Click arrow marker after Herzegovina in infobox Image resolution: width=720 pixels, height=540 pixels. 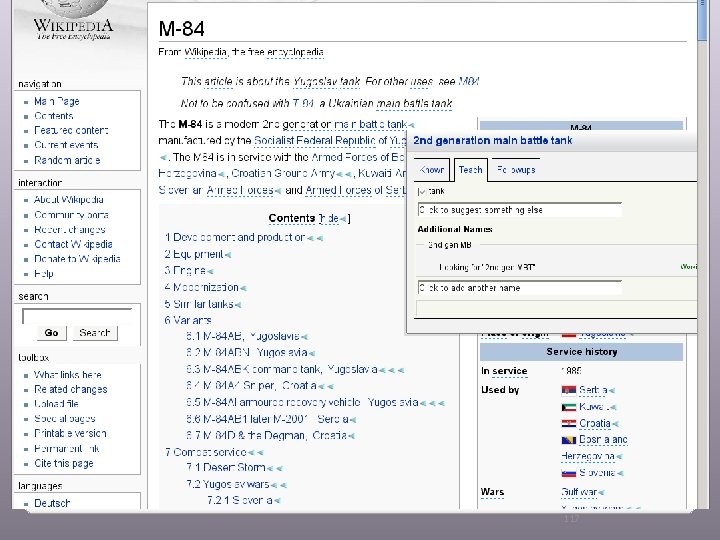point(619,457)
